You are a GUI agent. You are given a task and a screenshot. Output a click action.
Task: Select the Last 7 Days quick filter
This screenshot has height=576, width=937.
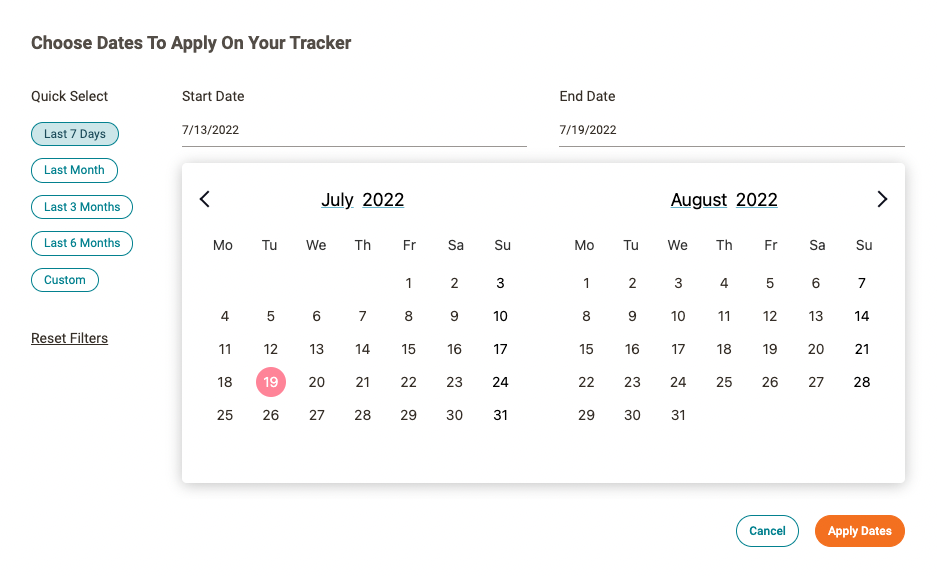pyautogui.click(x=75, y=134)
